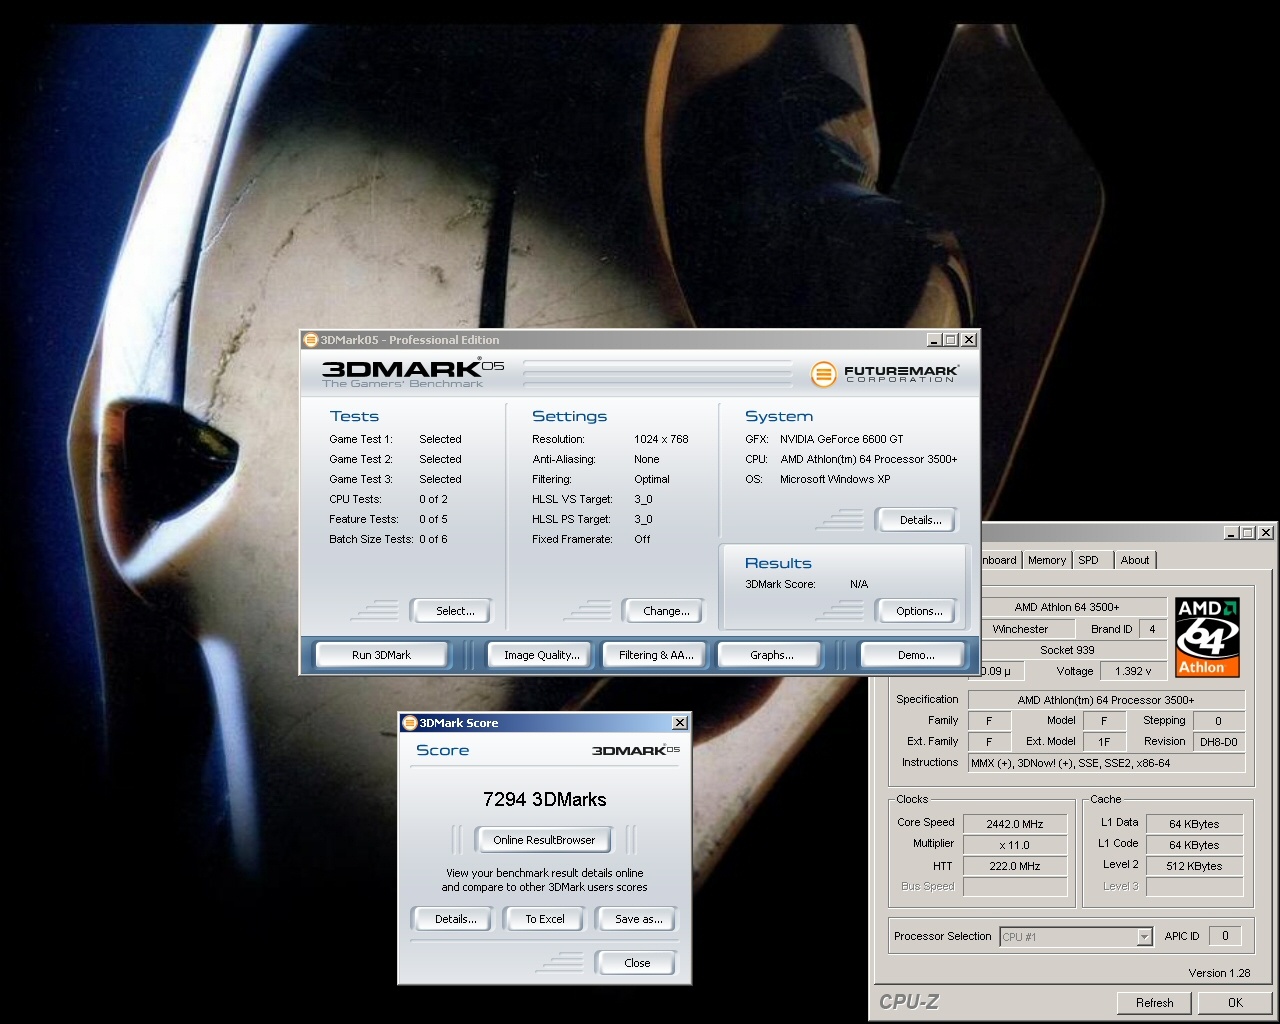Open the About tab in CPU-Z
This screenshot has width=1280, height=1024.
[x=1135, y=560]
